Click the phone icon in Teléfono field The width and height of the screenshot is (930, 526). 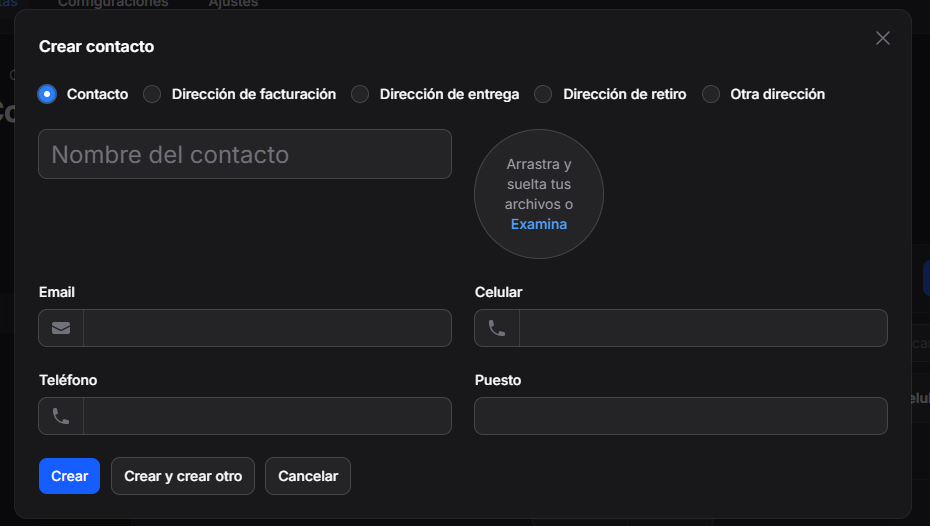coord(61,416)
